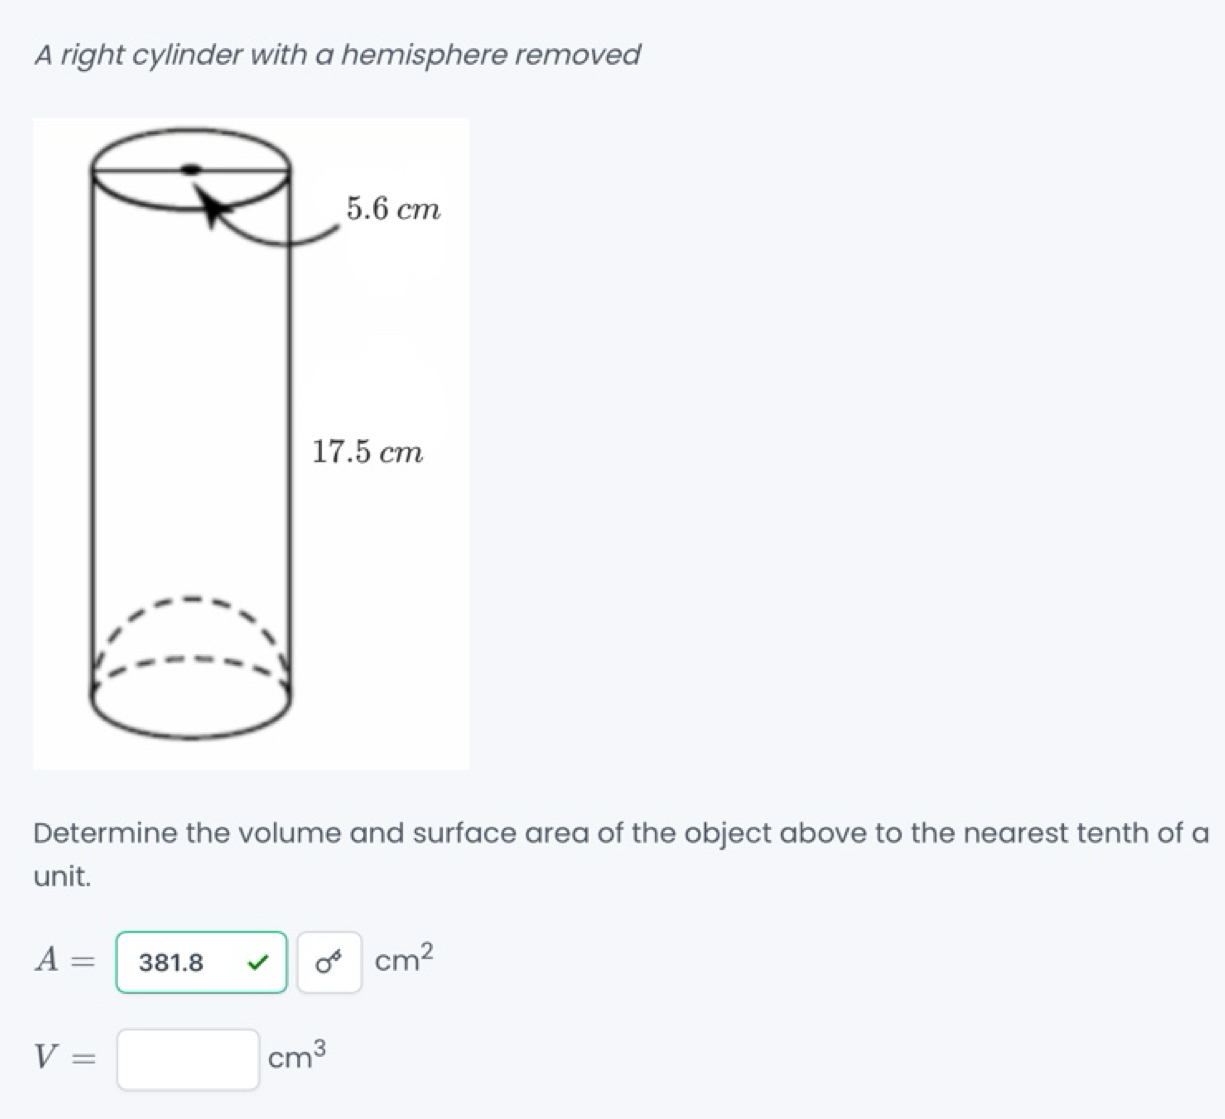Click the key icon beside the area answer
1225x1119 pixels.
pos(330,963)
